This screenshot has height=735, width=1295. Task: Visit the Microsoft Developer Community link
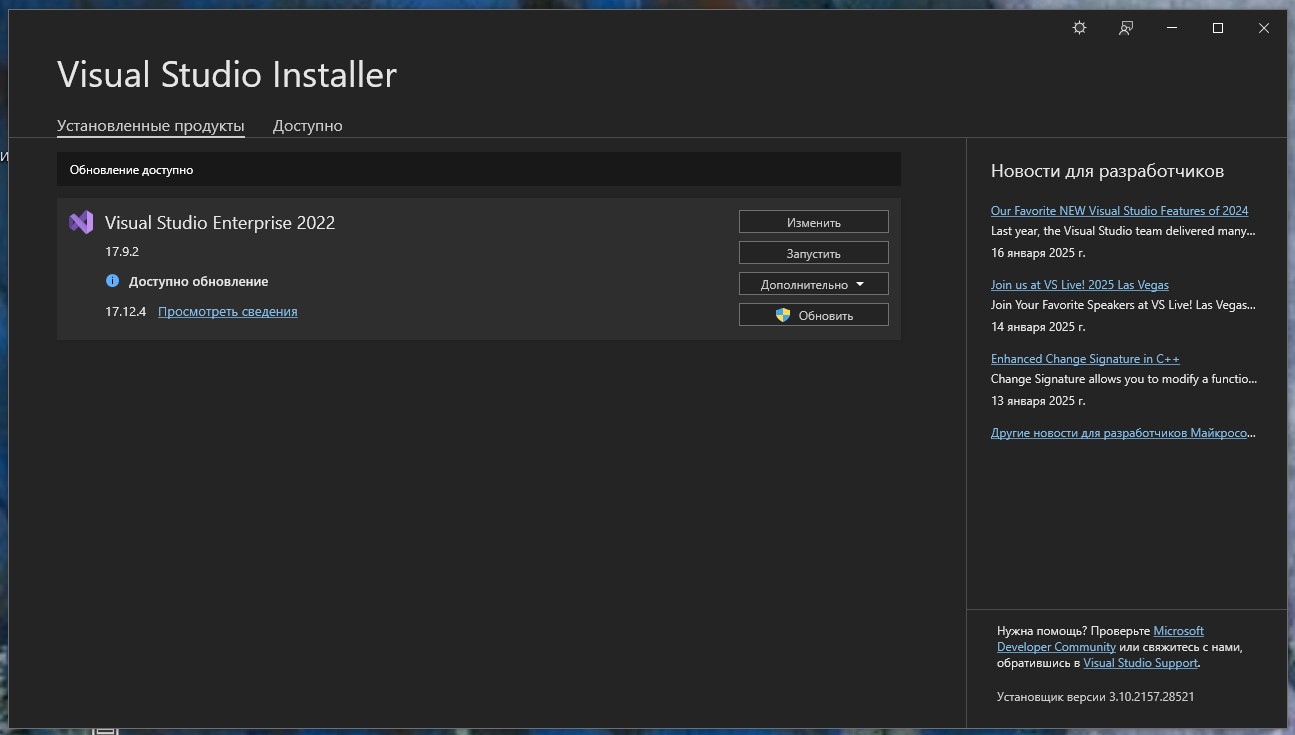point(1056,646)
